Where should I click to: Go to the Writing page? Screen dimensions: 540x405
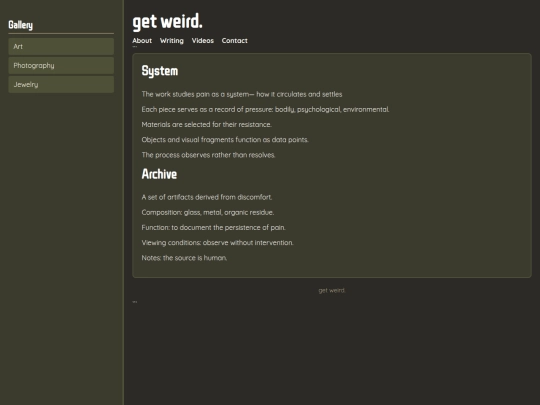(172, 41)
